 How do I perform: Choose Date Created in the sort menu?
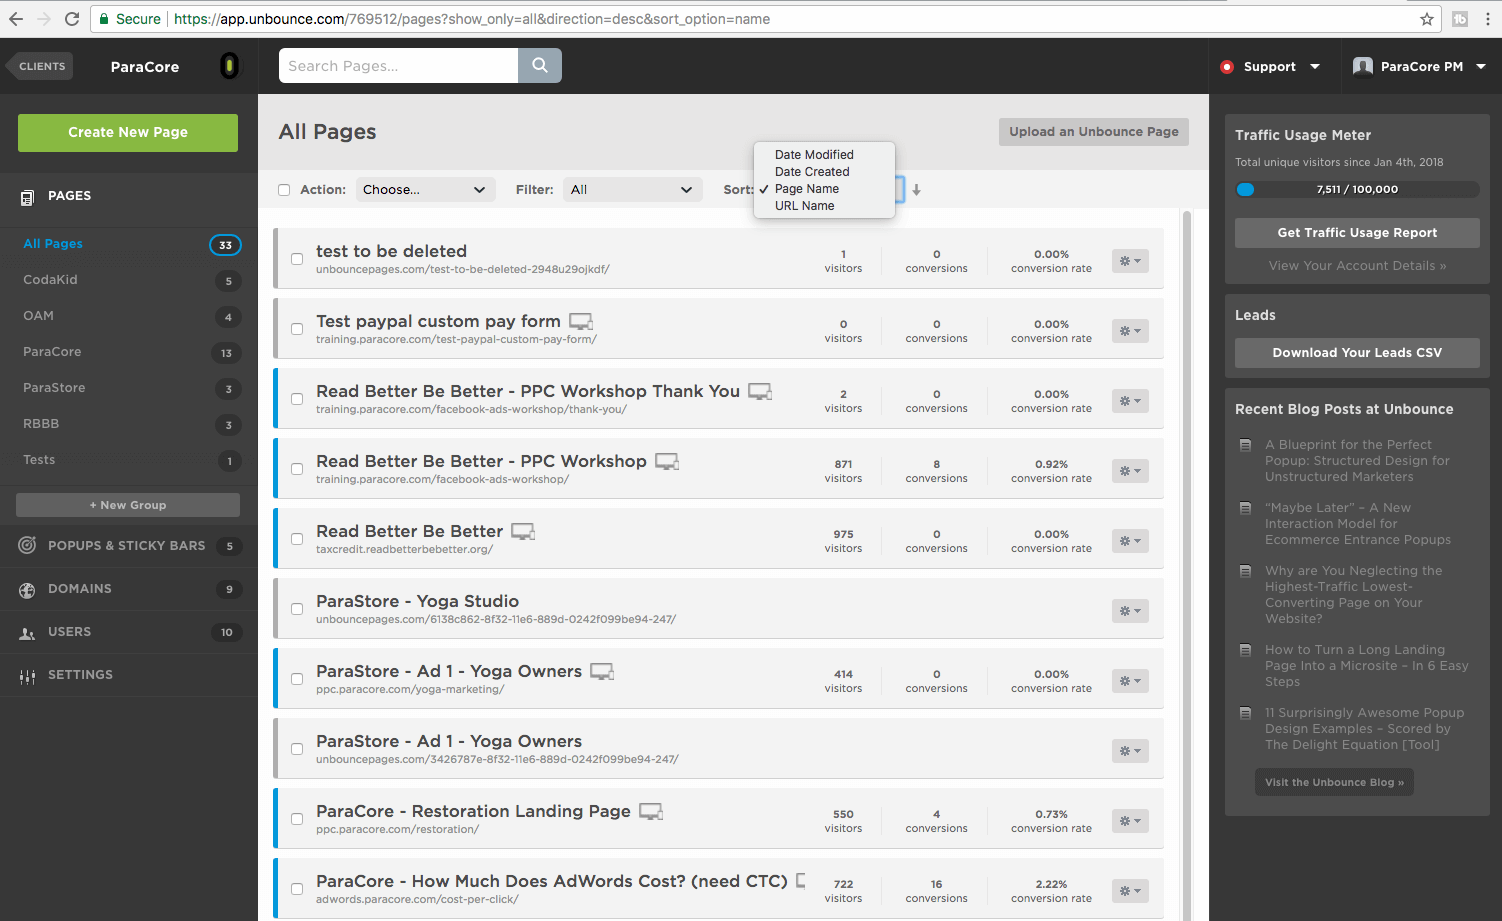(812, 172)
